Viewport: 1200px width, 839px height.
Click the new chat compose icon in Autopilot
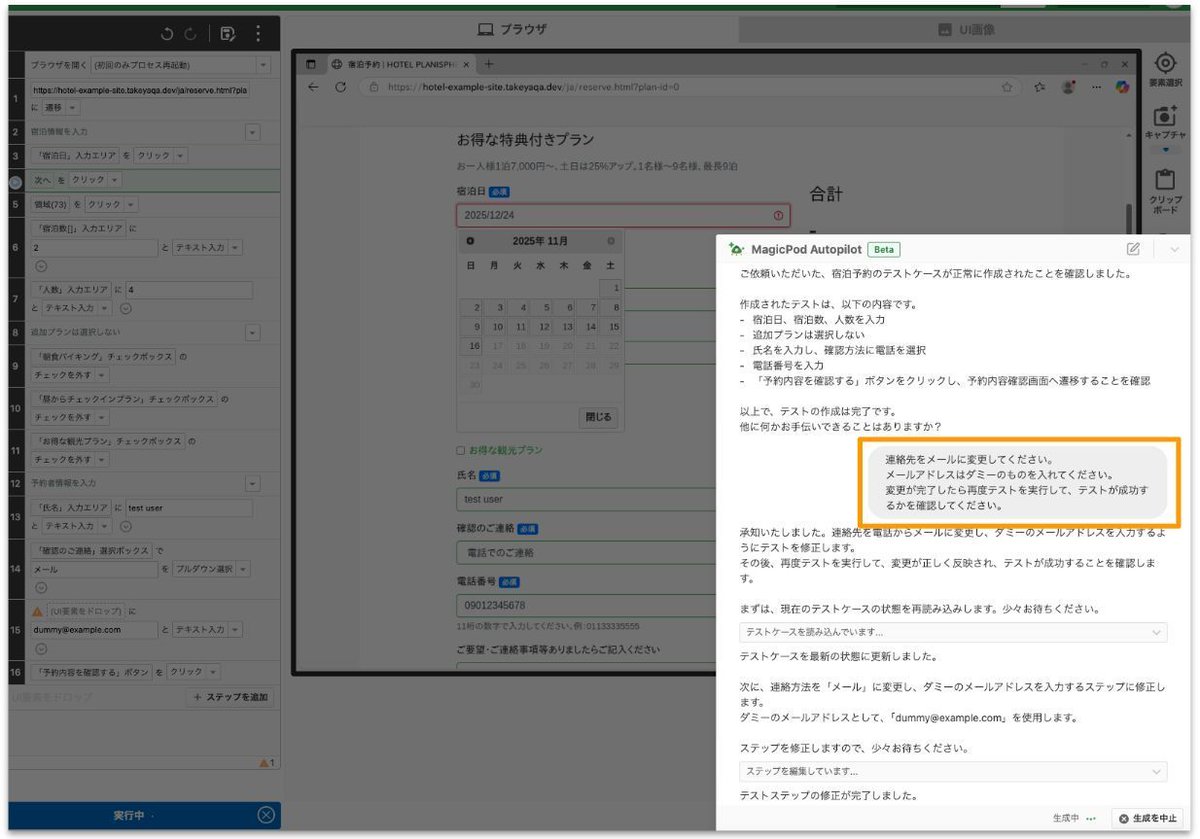coord(1133,249)
